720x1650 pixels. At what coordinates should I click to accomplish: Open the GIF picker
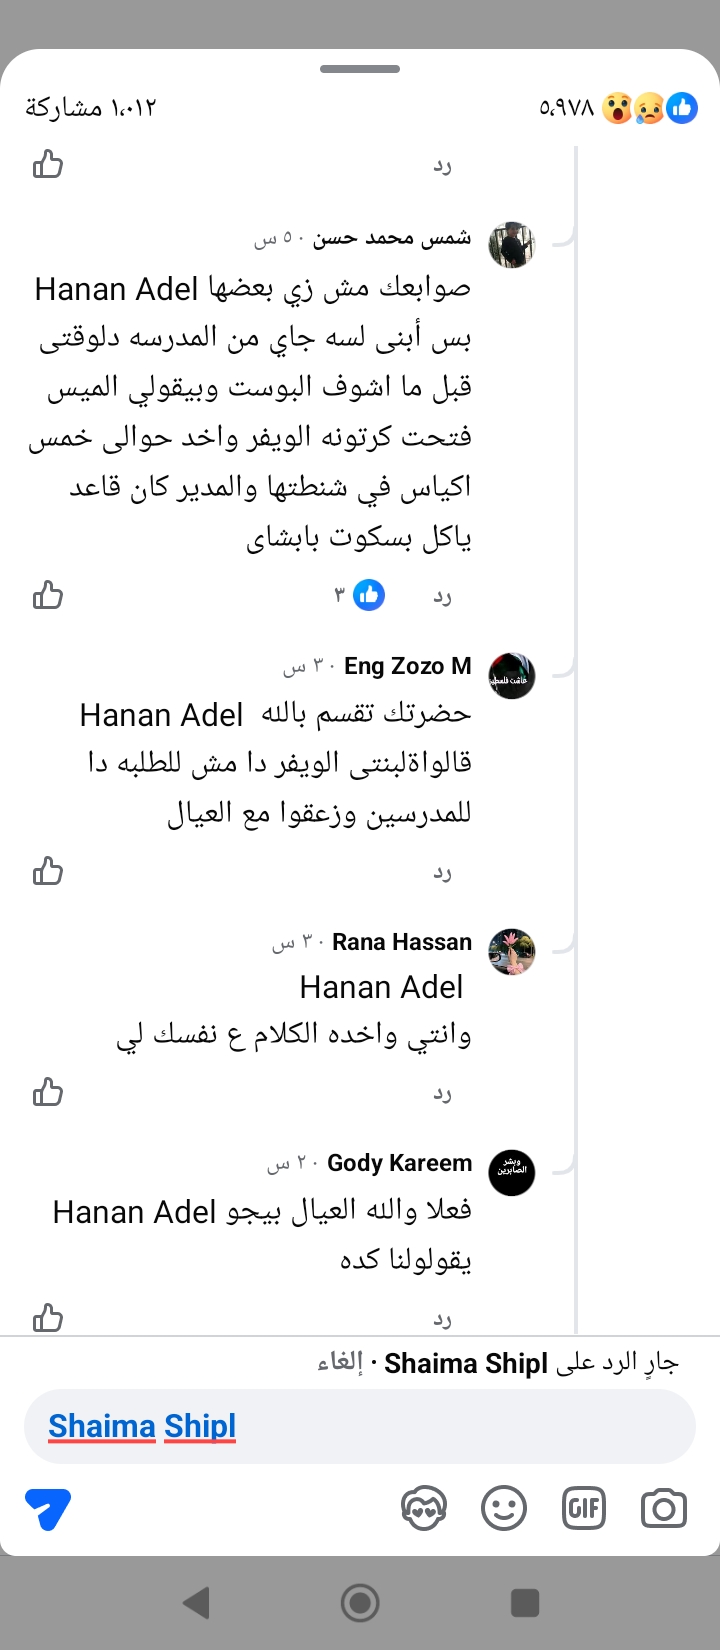584,1508
